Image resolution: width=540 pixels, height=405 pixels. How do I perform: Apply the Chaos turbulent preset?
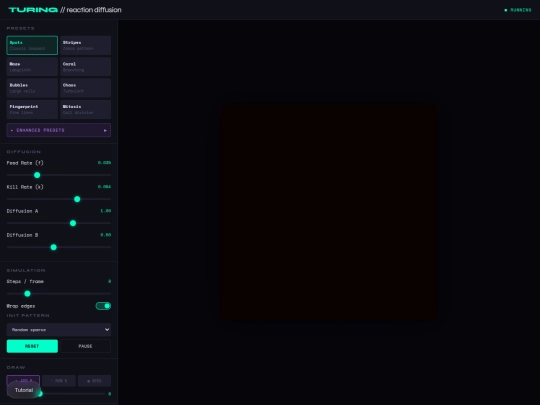pyautogui.click(x=85, y=88)
